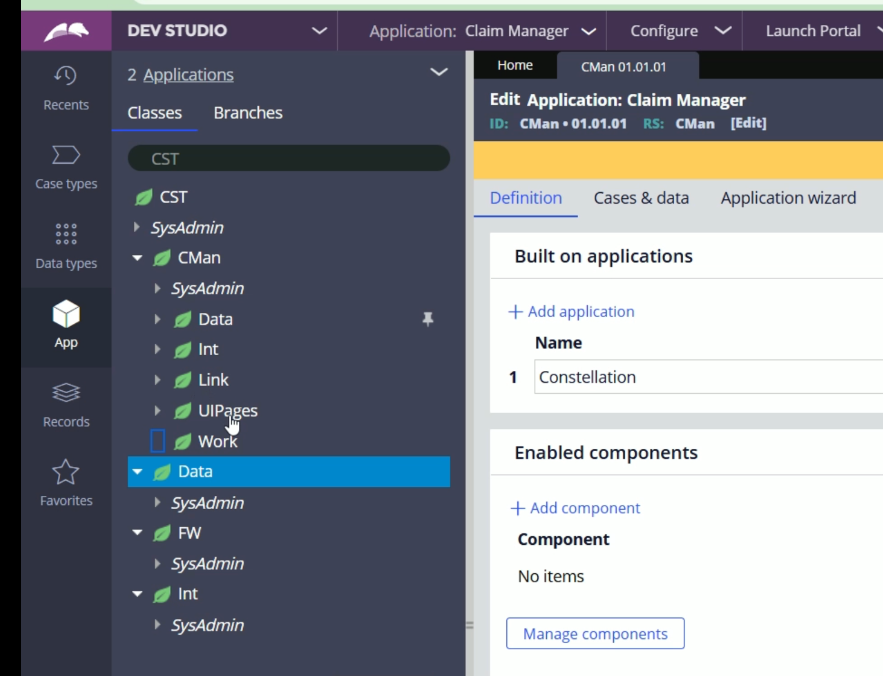The width and height of the screenshot is (883, 676).
Task: Collapse the Int node below FW
Action: click(137, 594)
